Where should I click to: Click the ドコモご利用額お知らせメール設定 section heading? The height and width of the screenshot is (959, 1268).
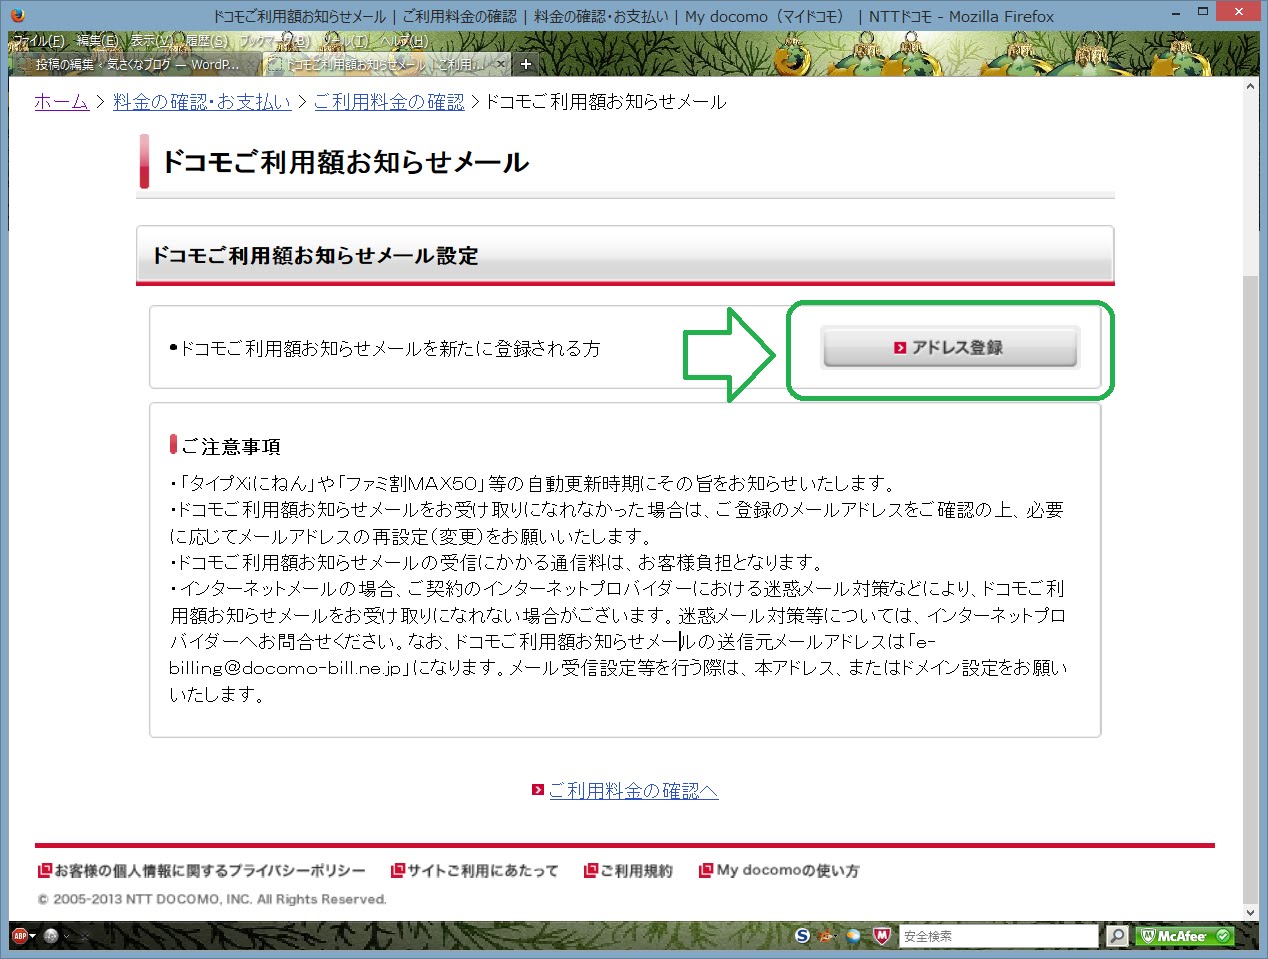tap(315, 256)
